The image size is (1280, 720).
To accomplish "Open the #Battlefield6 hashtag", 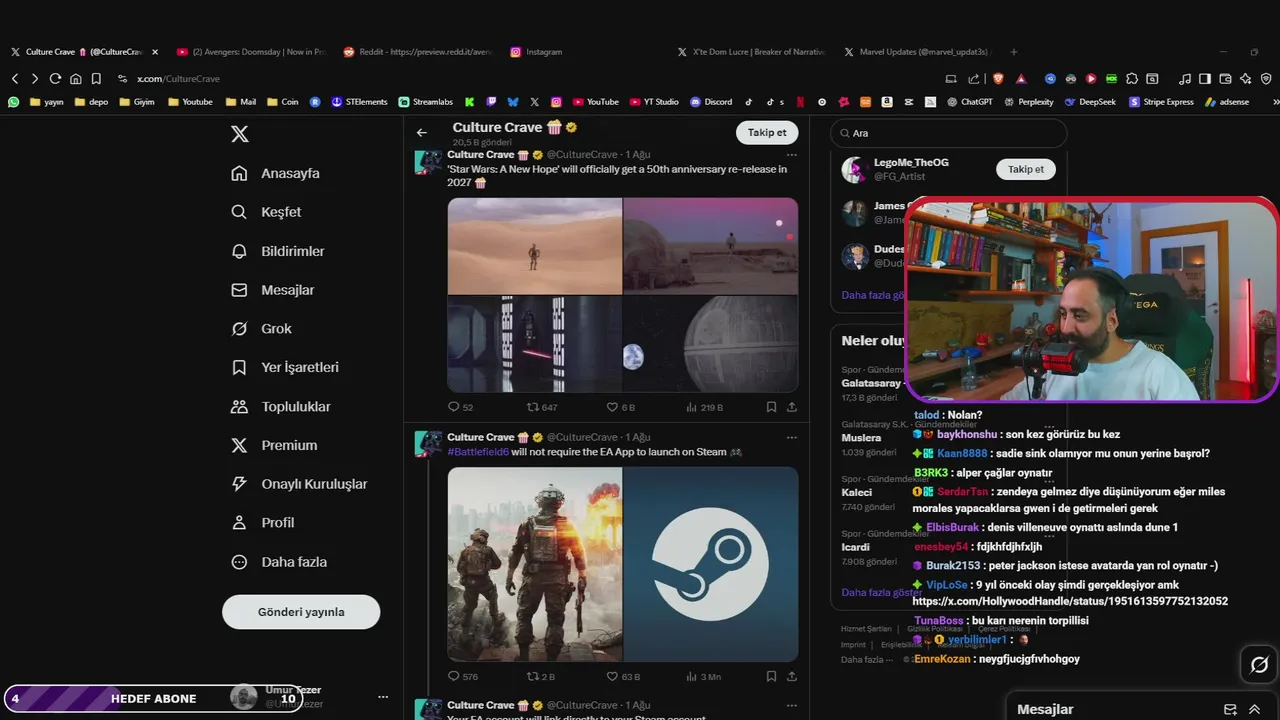I will point(478,452).
